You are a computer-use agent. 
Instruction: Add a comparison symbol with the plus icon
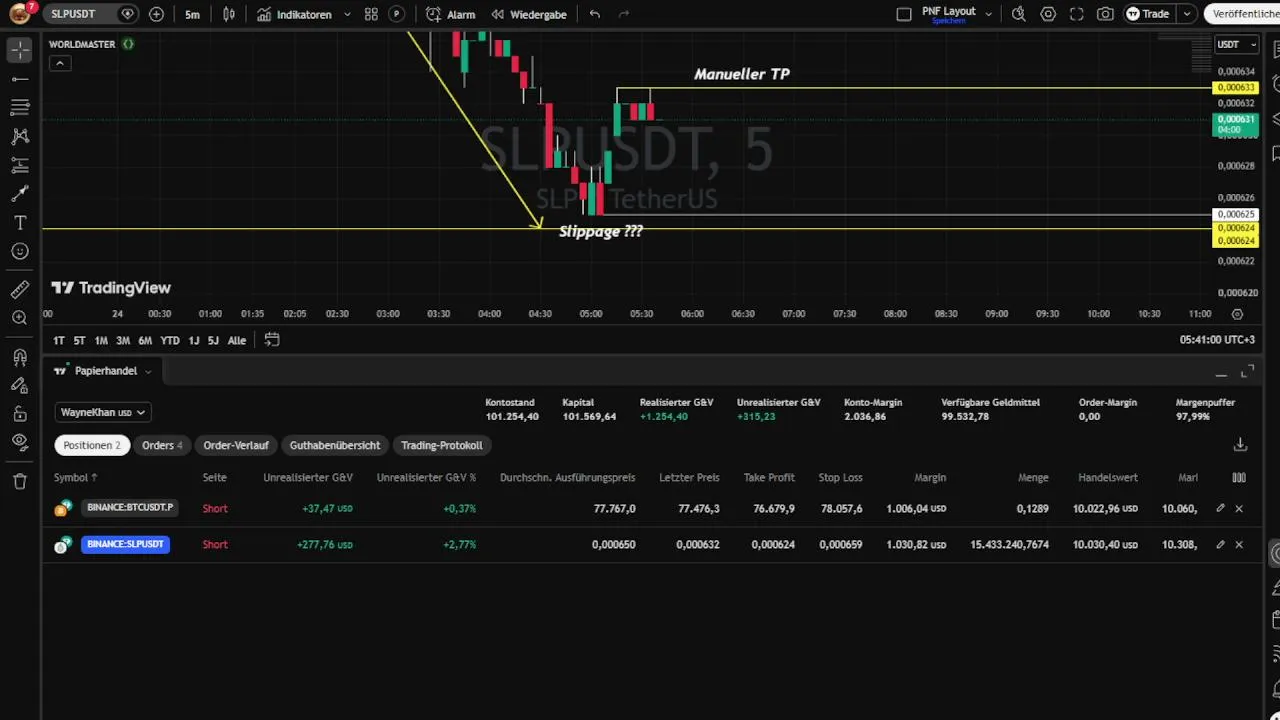156,14
